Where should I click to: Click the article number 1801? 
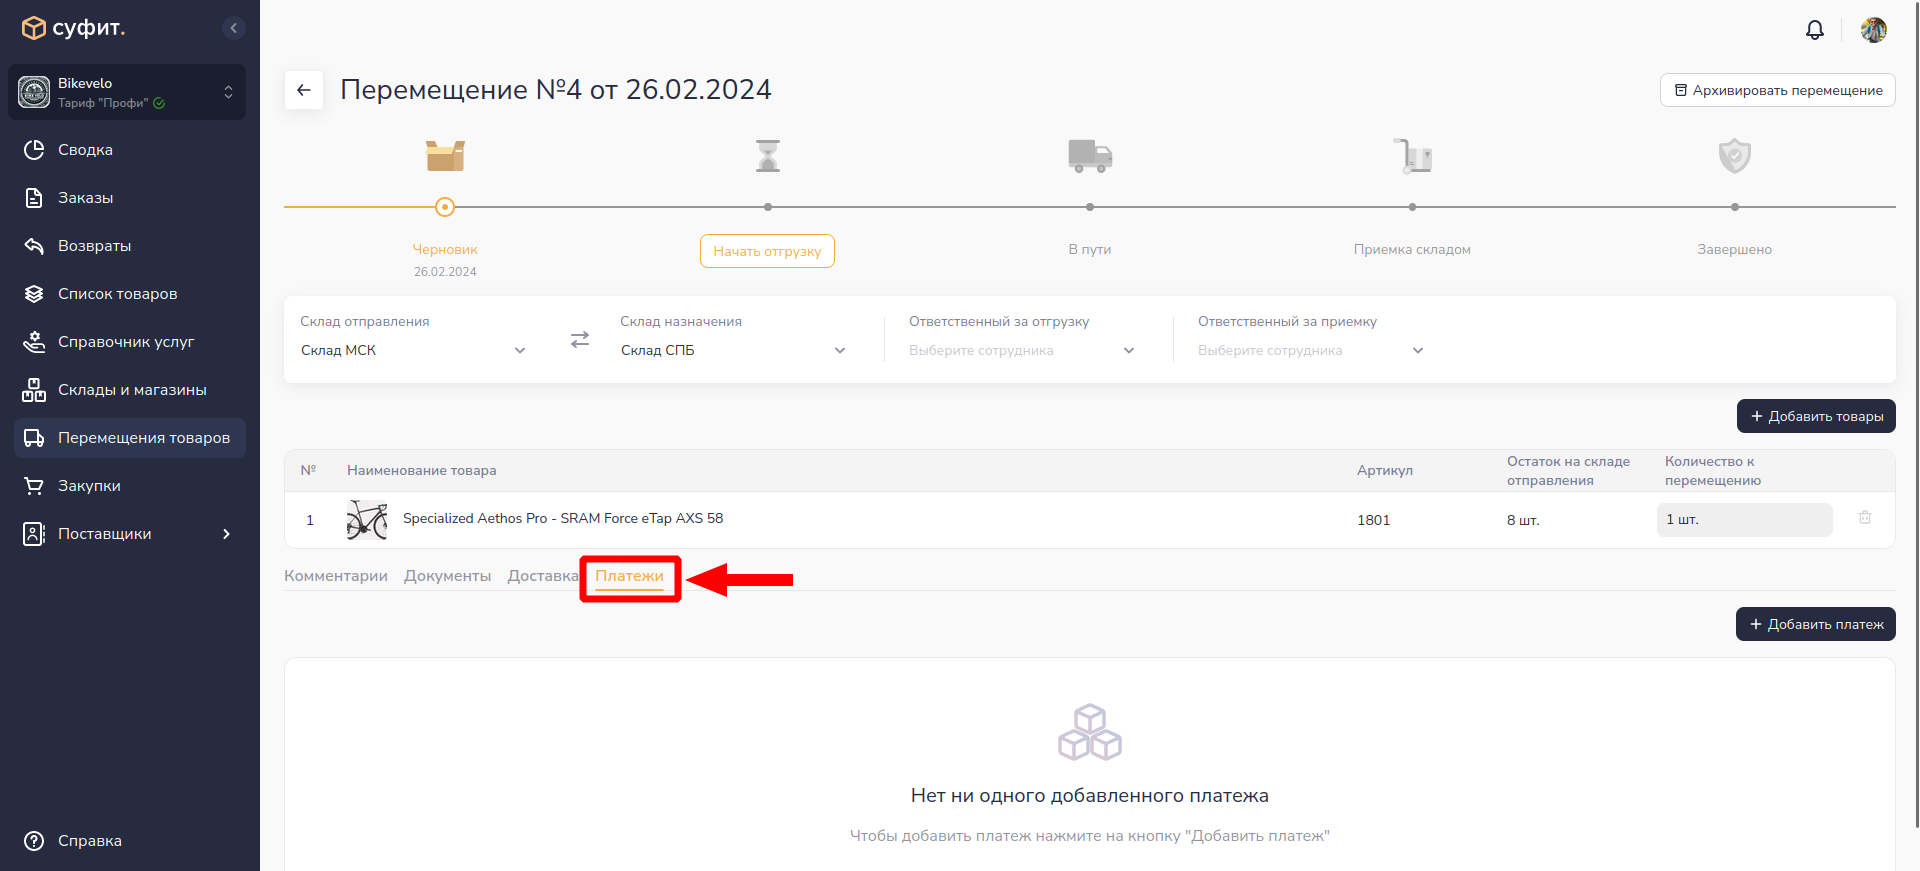(1374, 520)
